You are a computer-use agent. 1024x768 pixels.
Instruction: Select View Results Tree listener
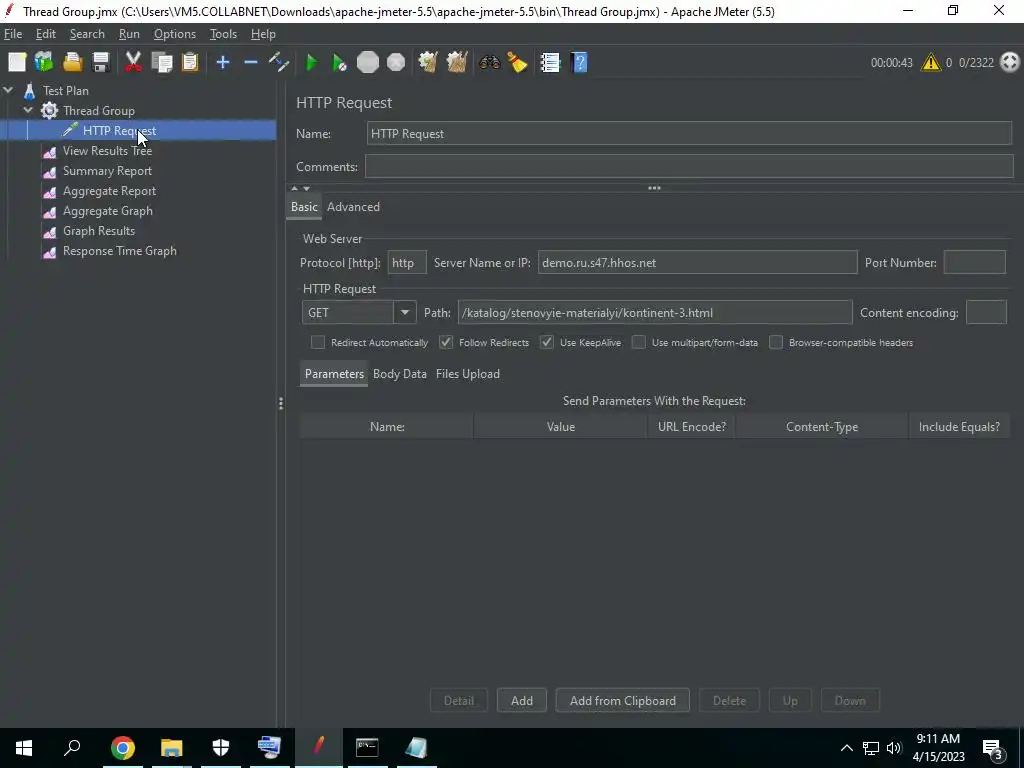(107, 151)
